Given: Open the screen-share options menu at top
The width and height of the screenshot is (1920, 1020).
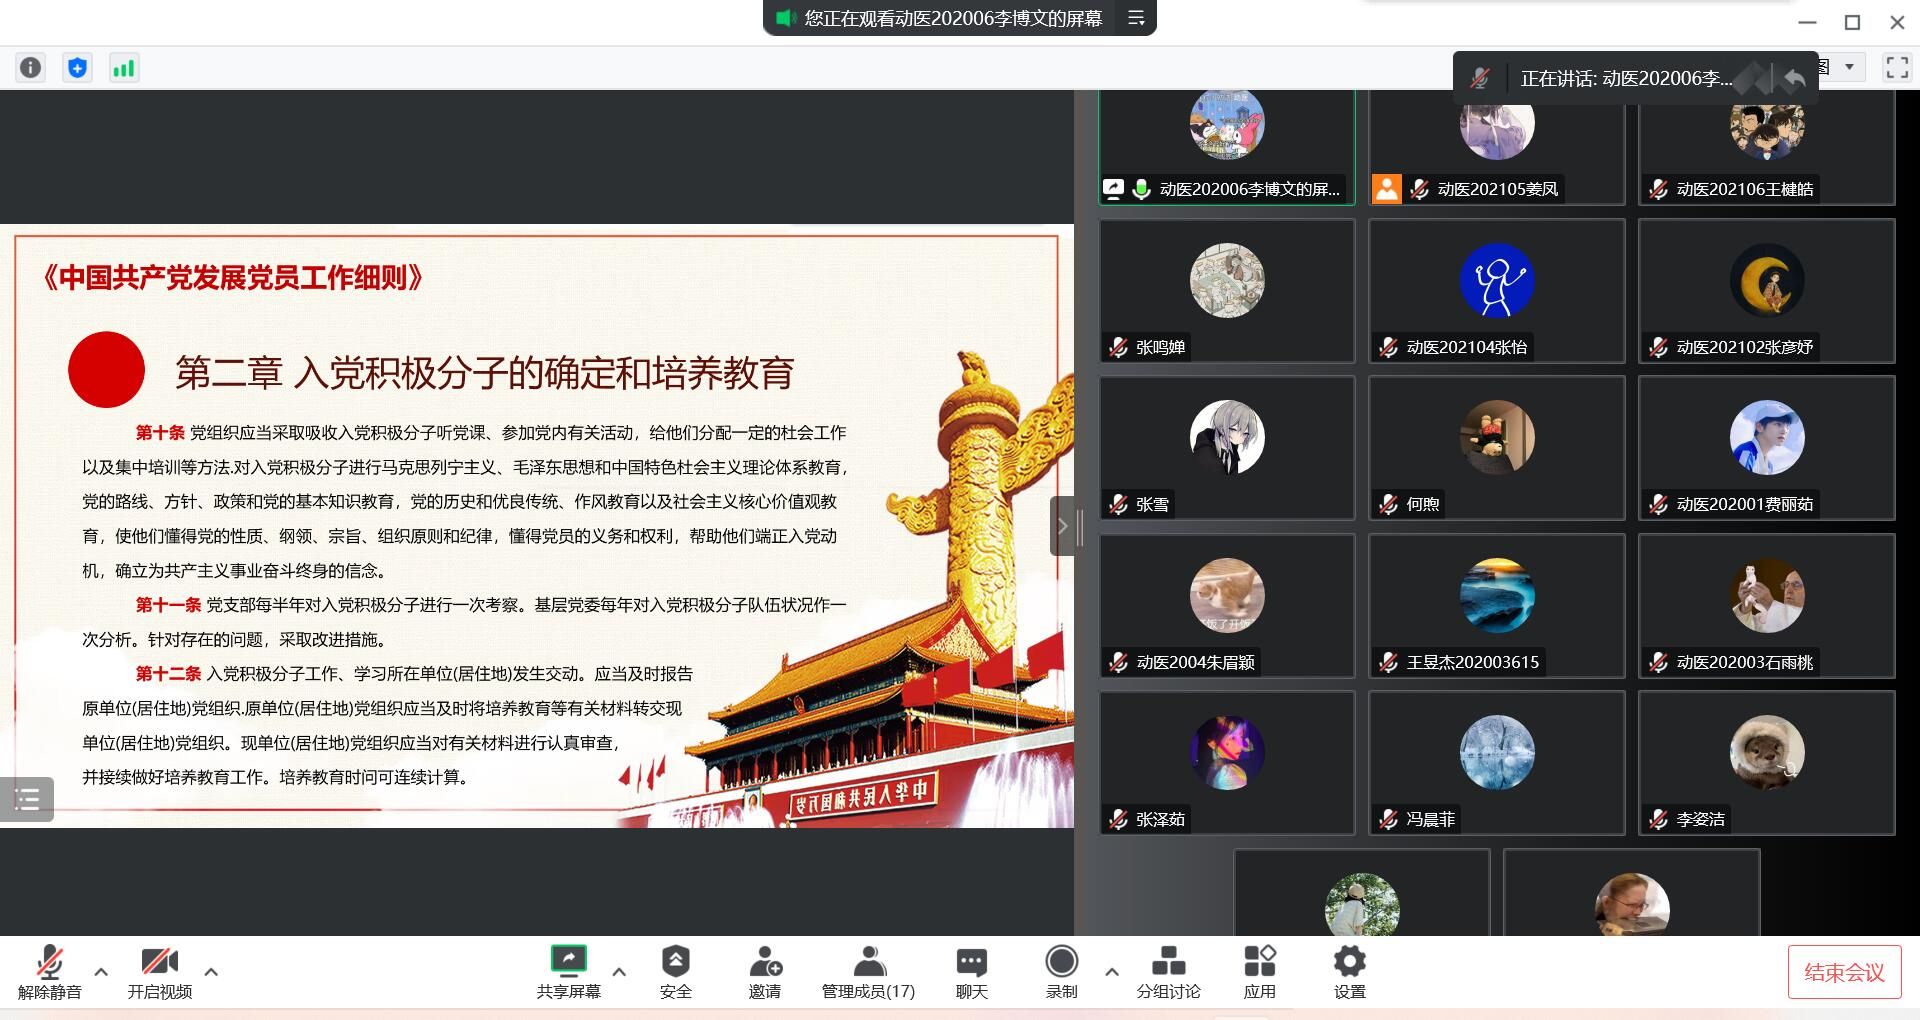Looking at the screenshot, I should 1136,18.
